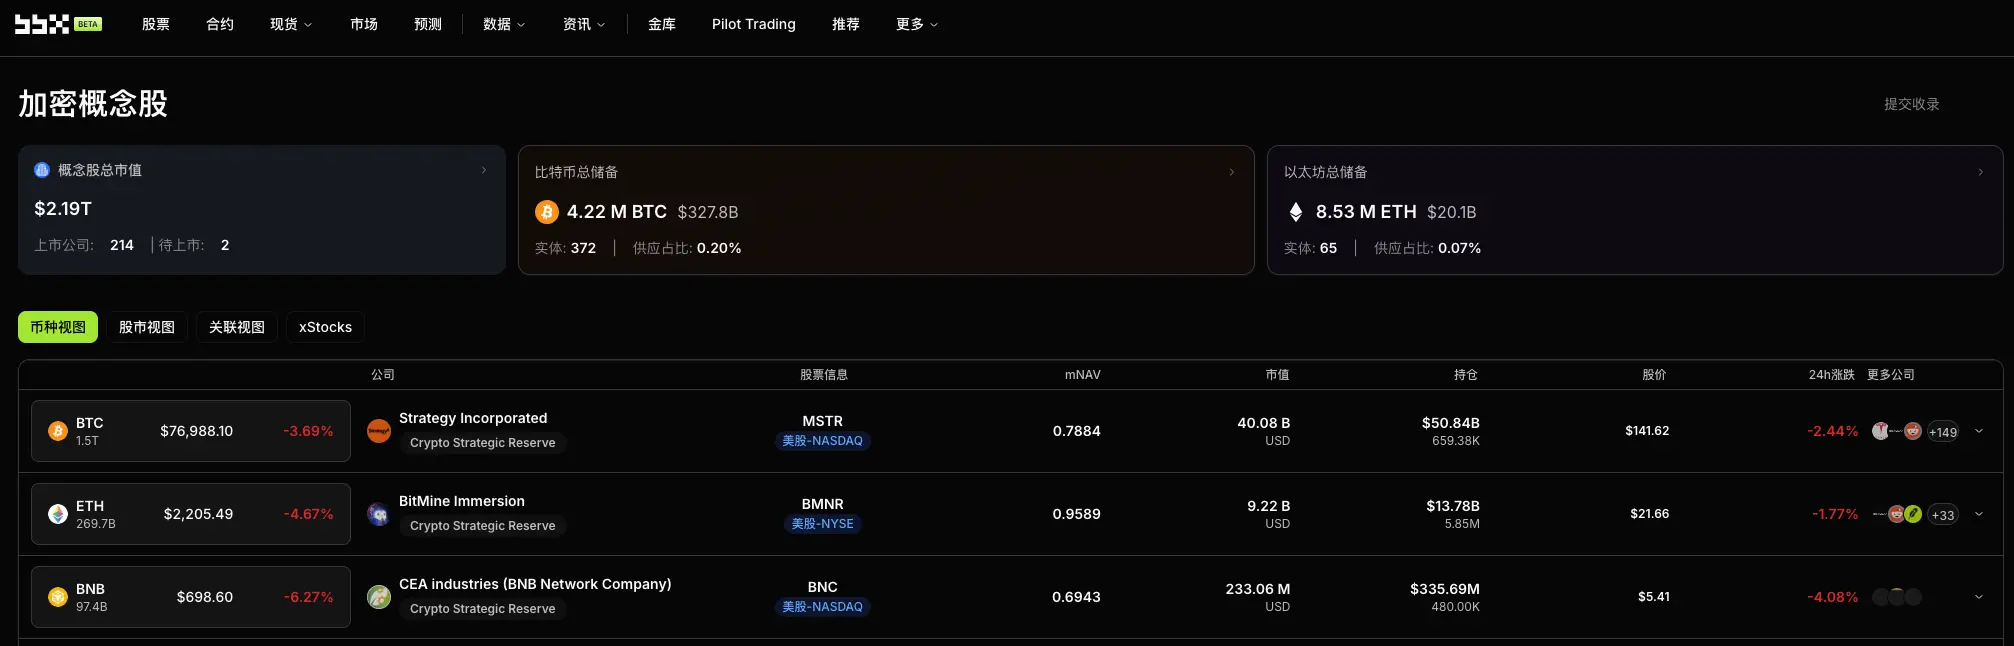The image size is (2014, 646).
Task: Expand the BitMine Immersion row chevron
Action: coord(1979,514)
